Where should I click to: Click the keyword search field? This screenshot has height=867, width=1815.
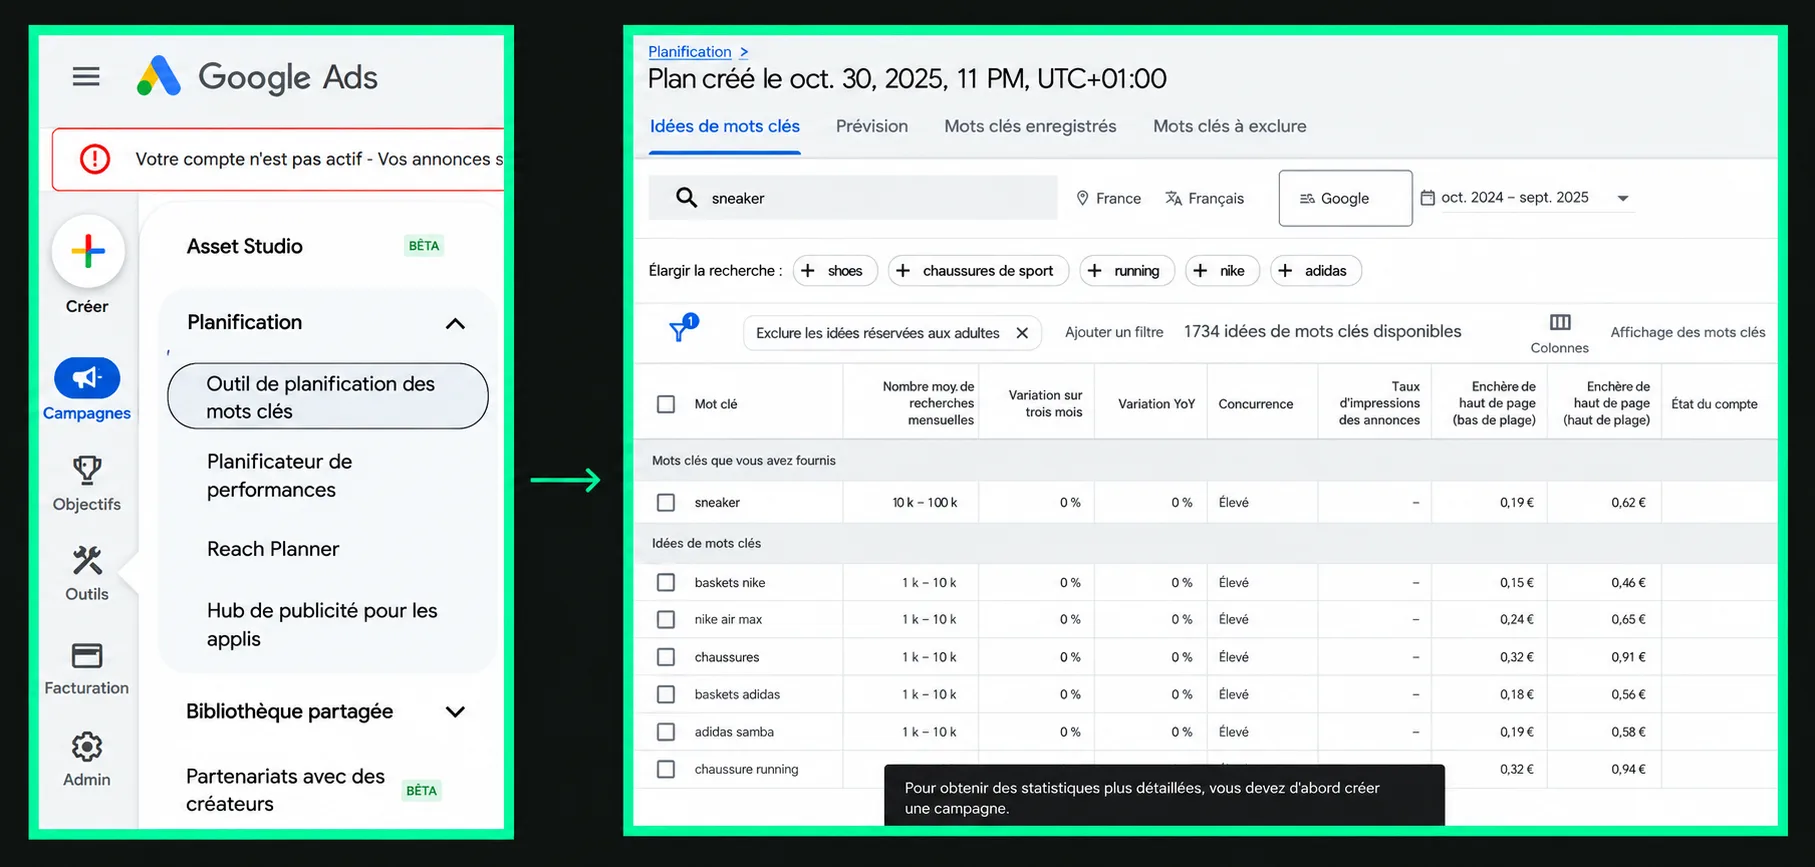tap(853, 198)
